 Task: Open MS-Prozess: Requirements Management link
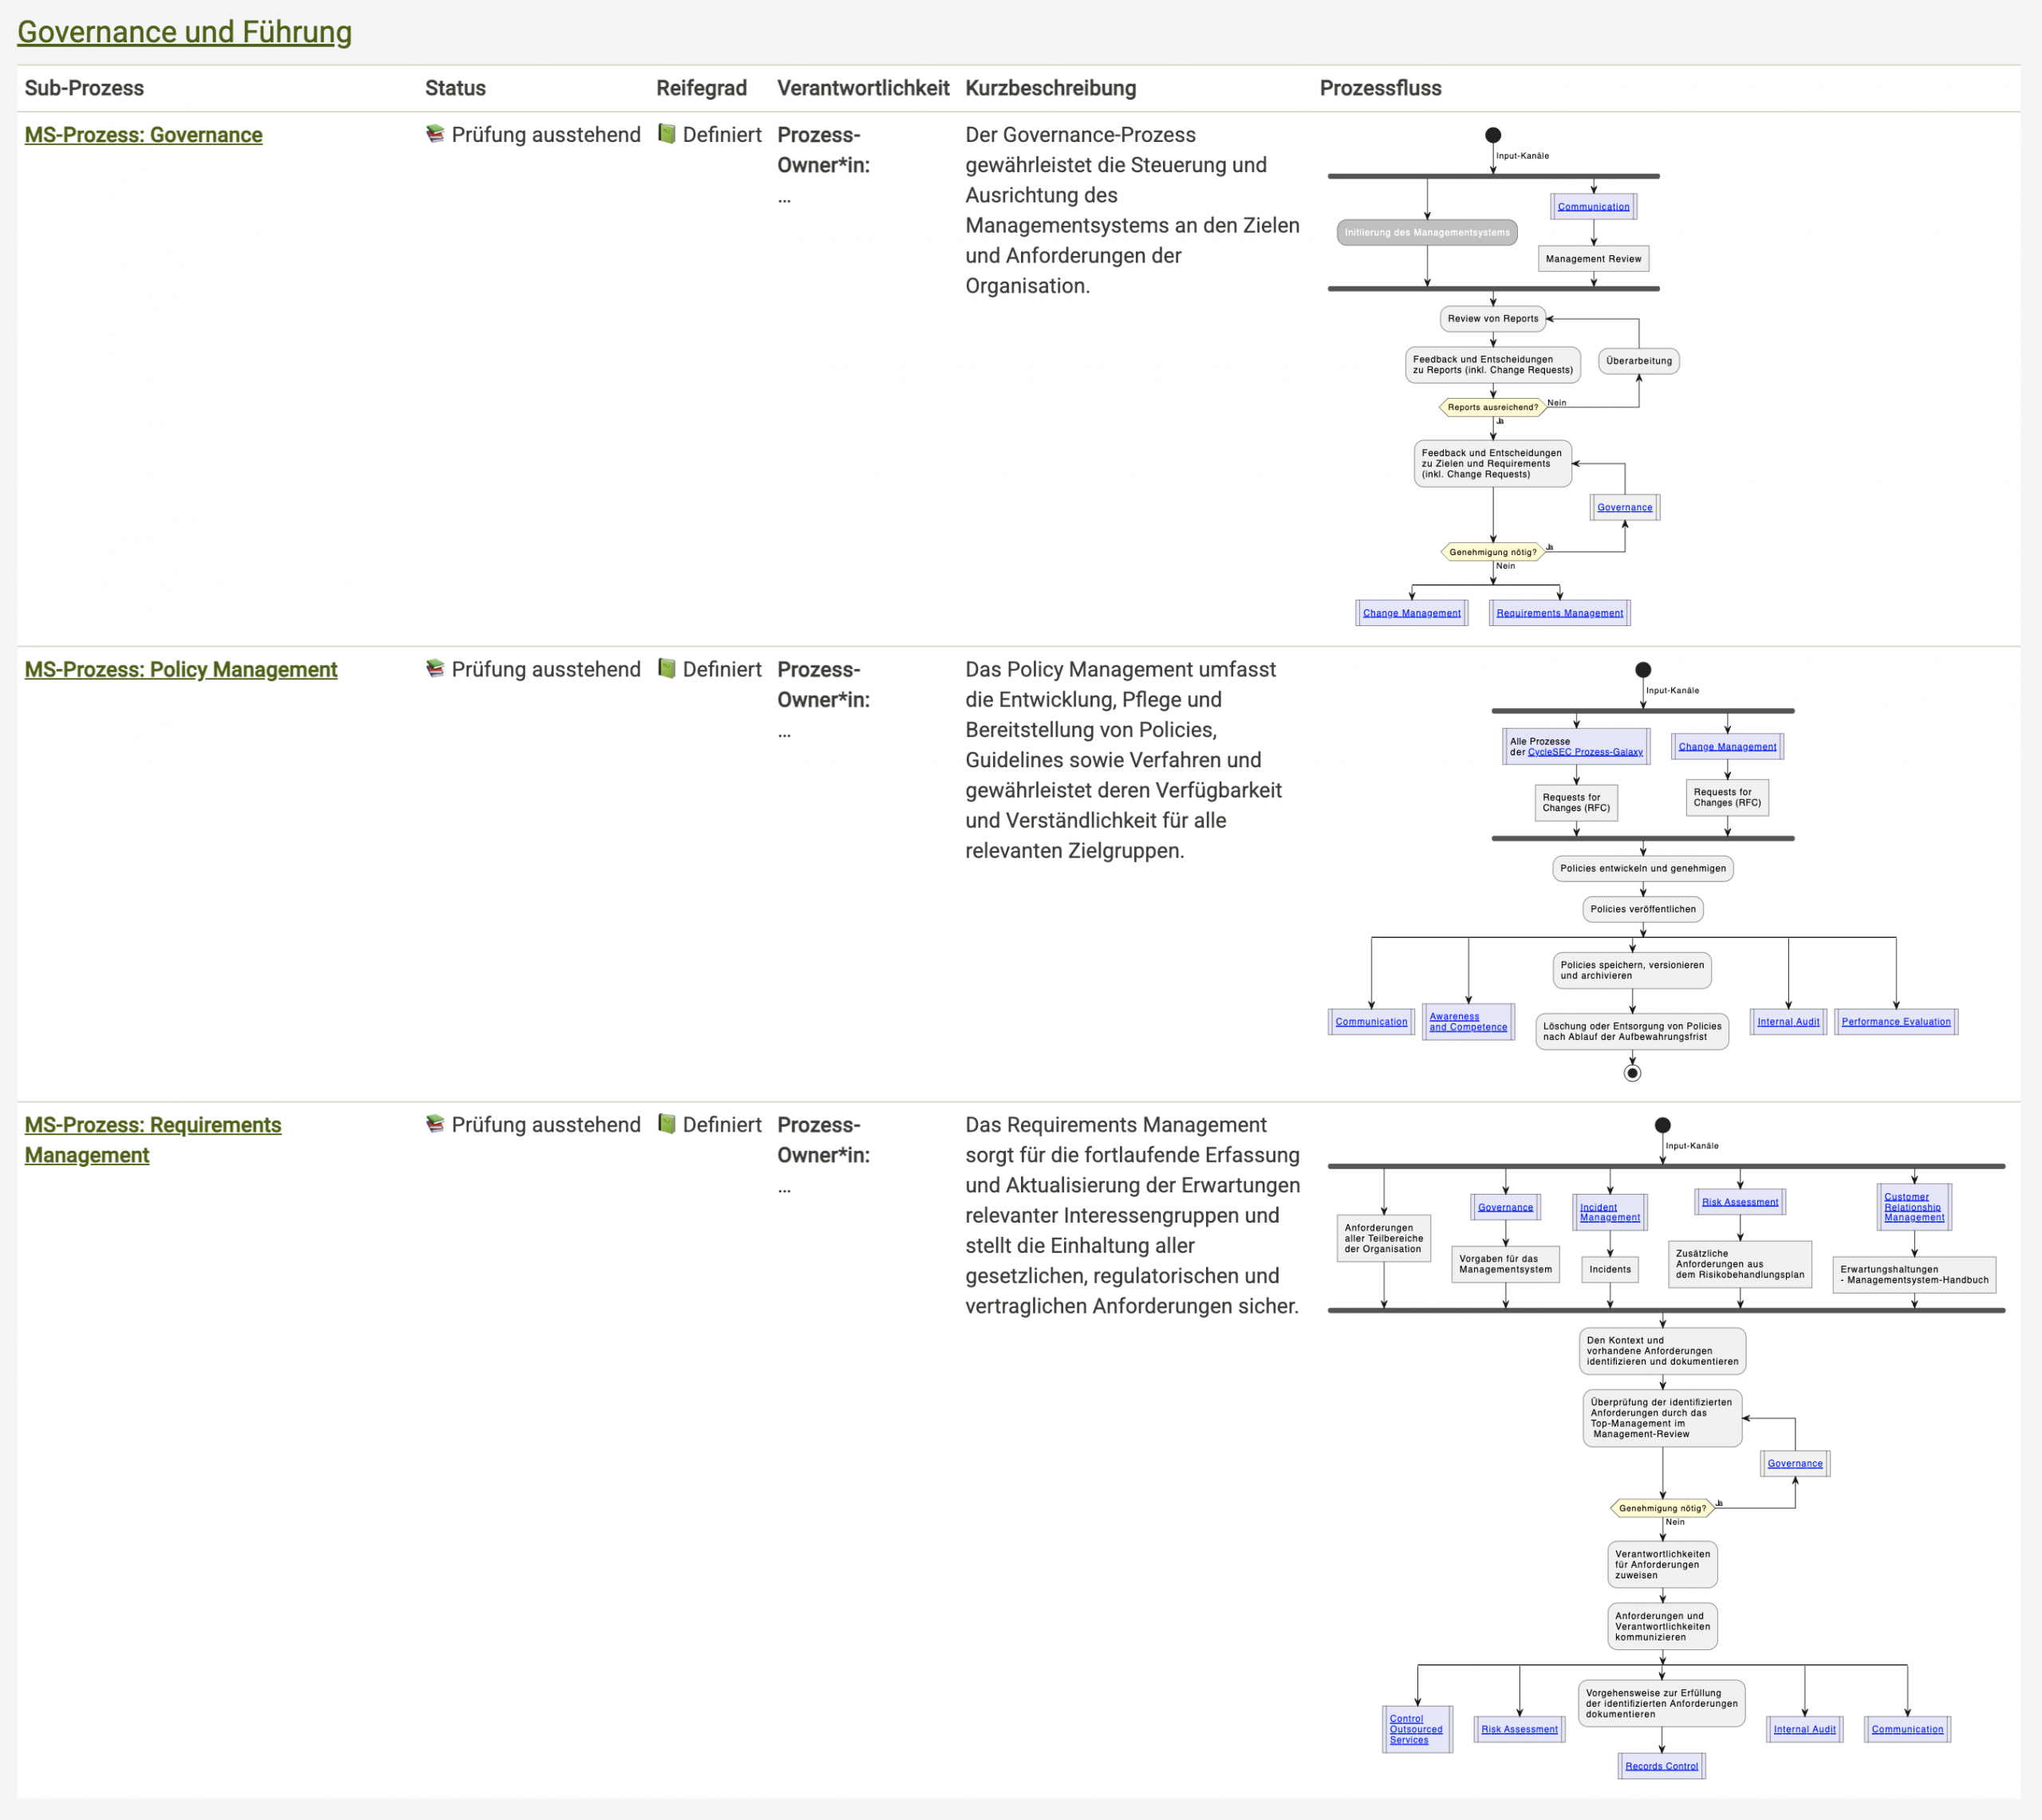pyautogui.click(x=152, y=1125)
